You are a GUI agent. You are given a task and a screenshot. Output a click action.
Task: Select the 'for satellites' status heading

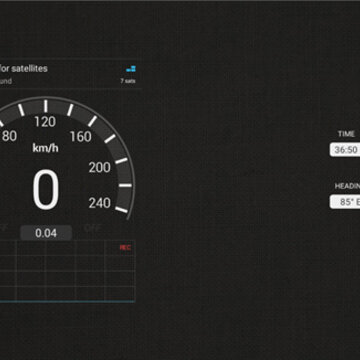coord(24,69)
